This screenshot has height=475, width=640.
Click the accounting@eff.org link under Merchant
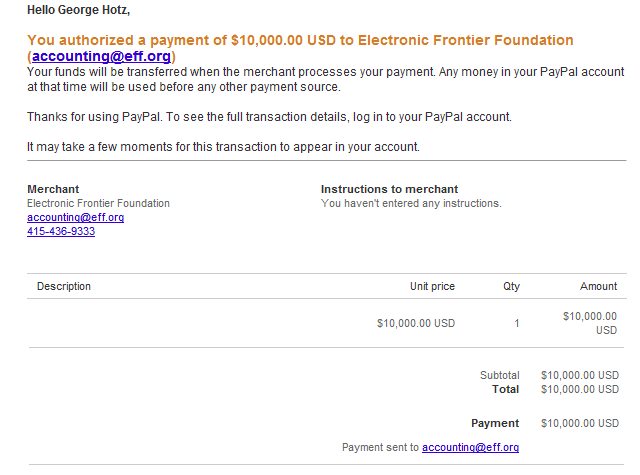(76, 218)
